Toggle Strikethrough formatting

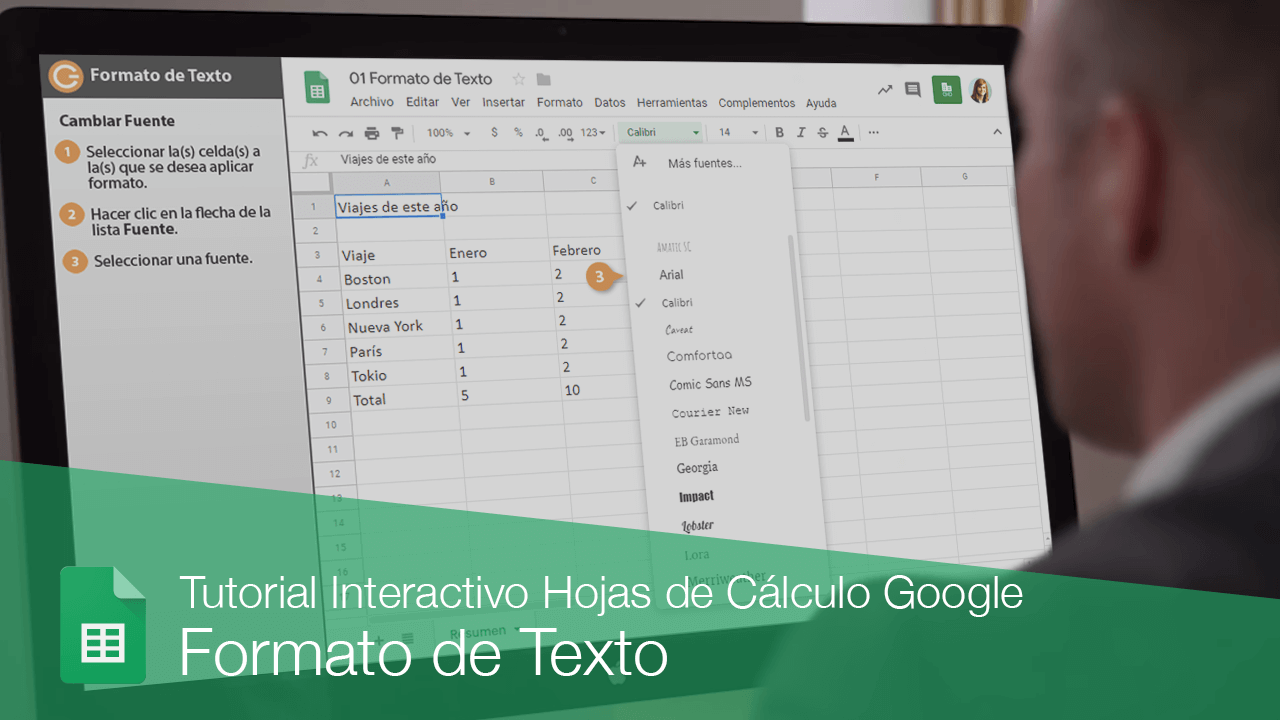[823, 132]
